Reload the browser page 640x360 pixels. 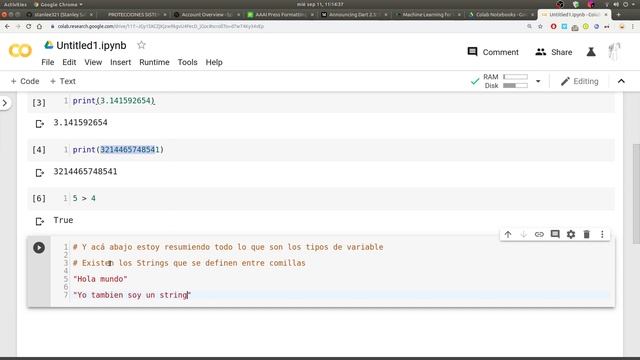click(28, 26)
